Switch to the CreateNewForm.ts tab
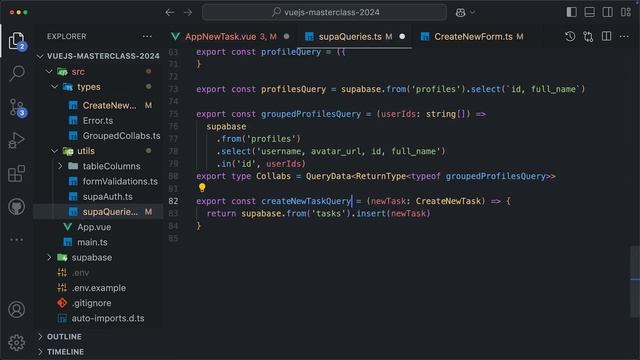Image resolution: width=640 pixels, height=360 pixels. (473, 37)
